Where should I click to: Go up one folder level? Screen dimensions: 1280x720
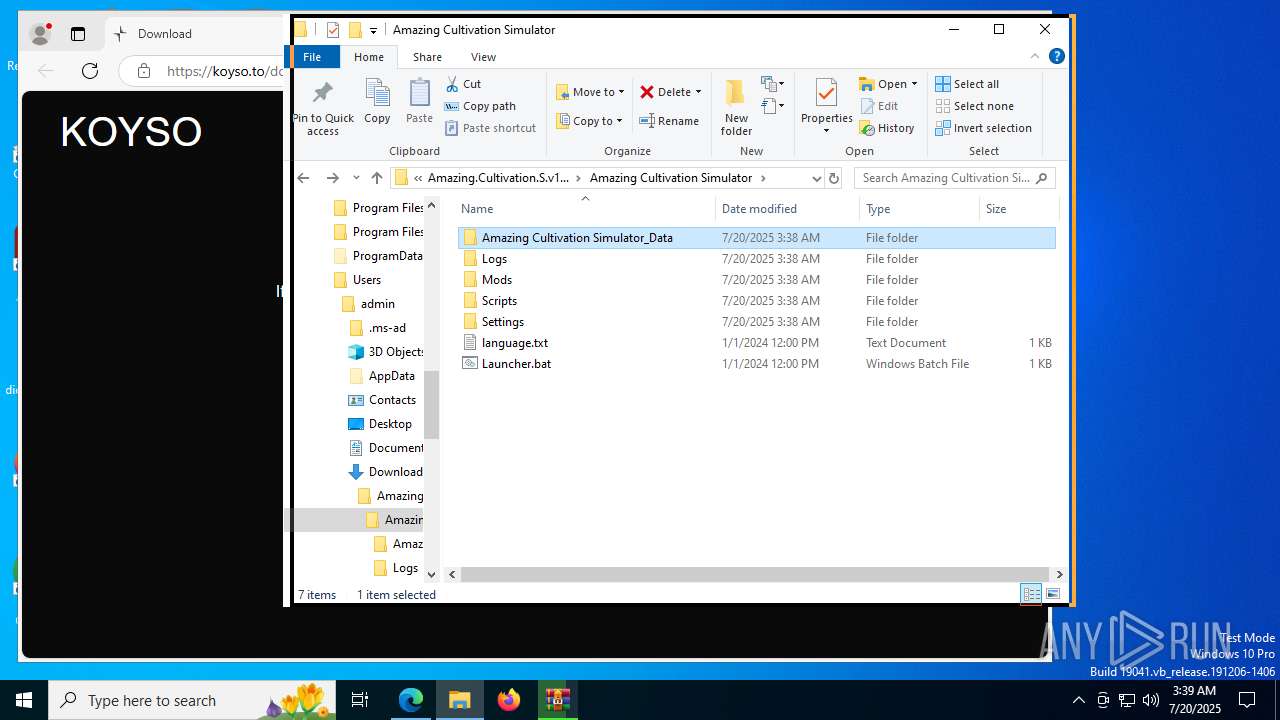click(376, 178)
